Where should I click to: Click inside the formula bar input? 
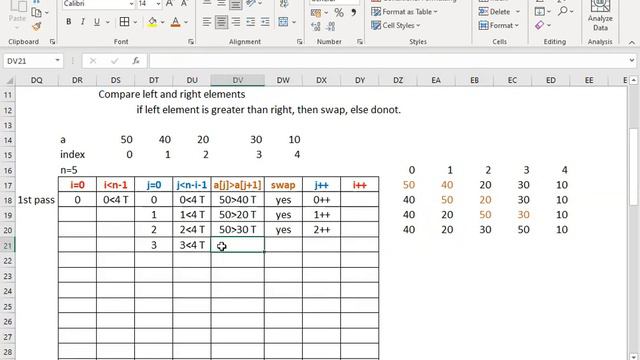coord(388,61)
